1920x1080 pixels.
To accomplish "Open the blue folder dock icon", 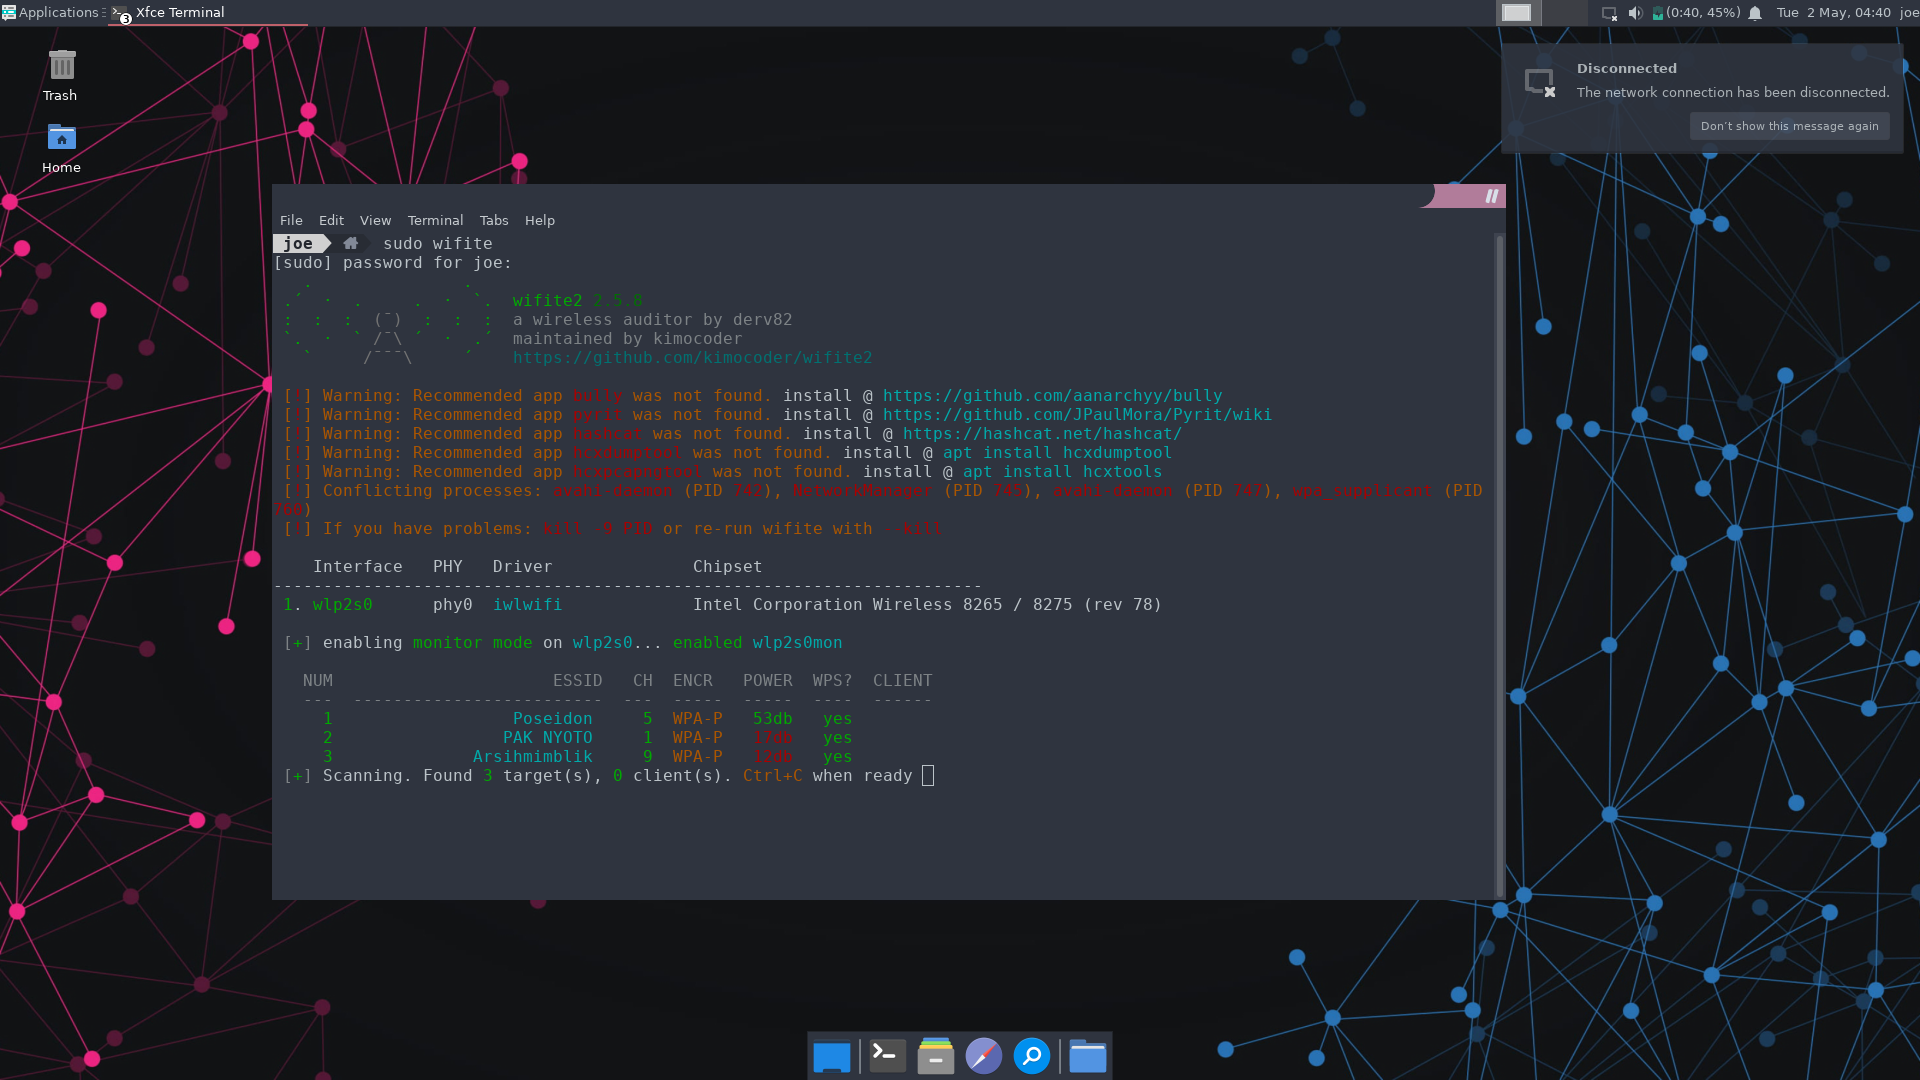I will coord(1087,1056).
